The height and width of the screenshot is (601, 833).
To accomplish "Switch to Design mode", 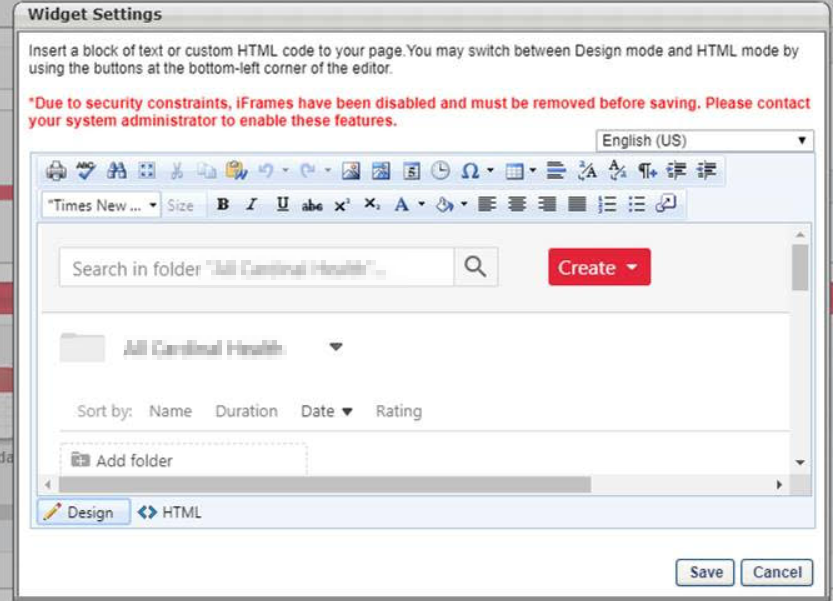I will click(81, 512).
